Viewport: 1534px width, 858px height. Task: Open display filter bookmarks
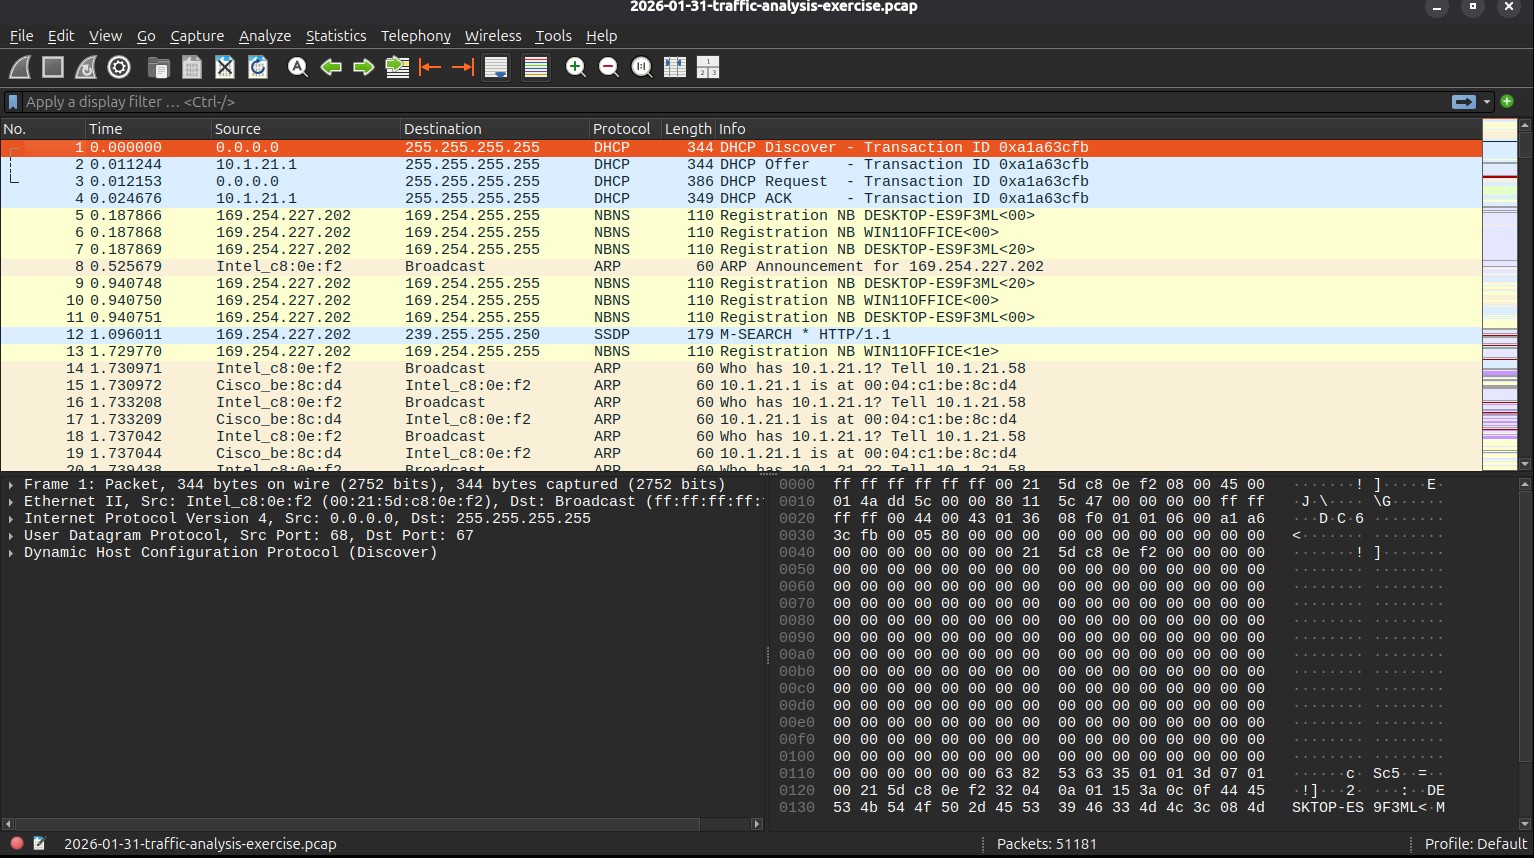[x=13, y=102]
